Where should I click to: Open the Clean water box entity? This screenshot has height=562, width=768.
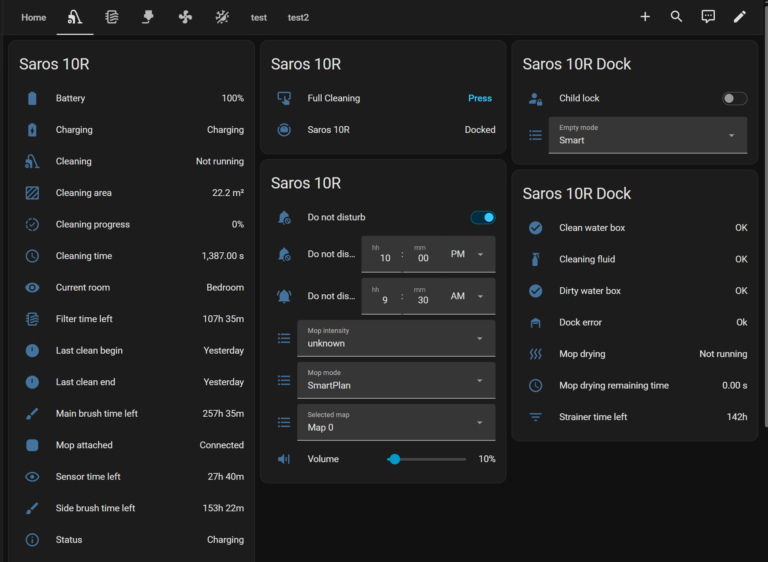pyautogui.click(x=638, y=228)
